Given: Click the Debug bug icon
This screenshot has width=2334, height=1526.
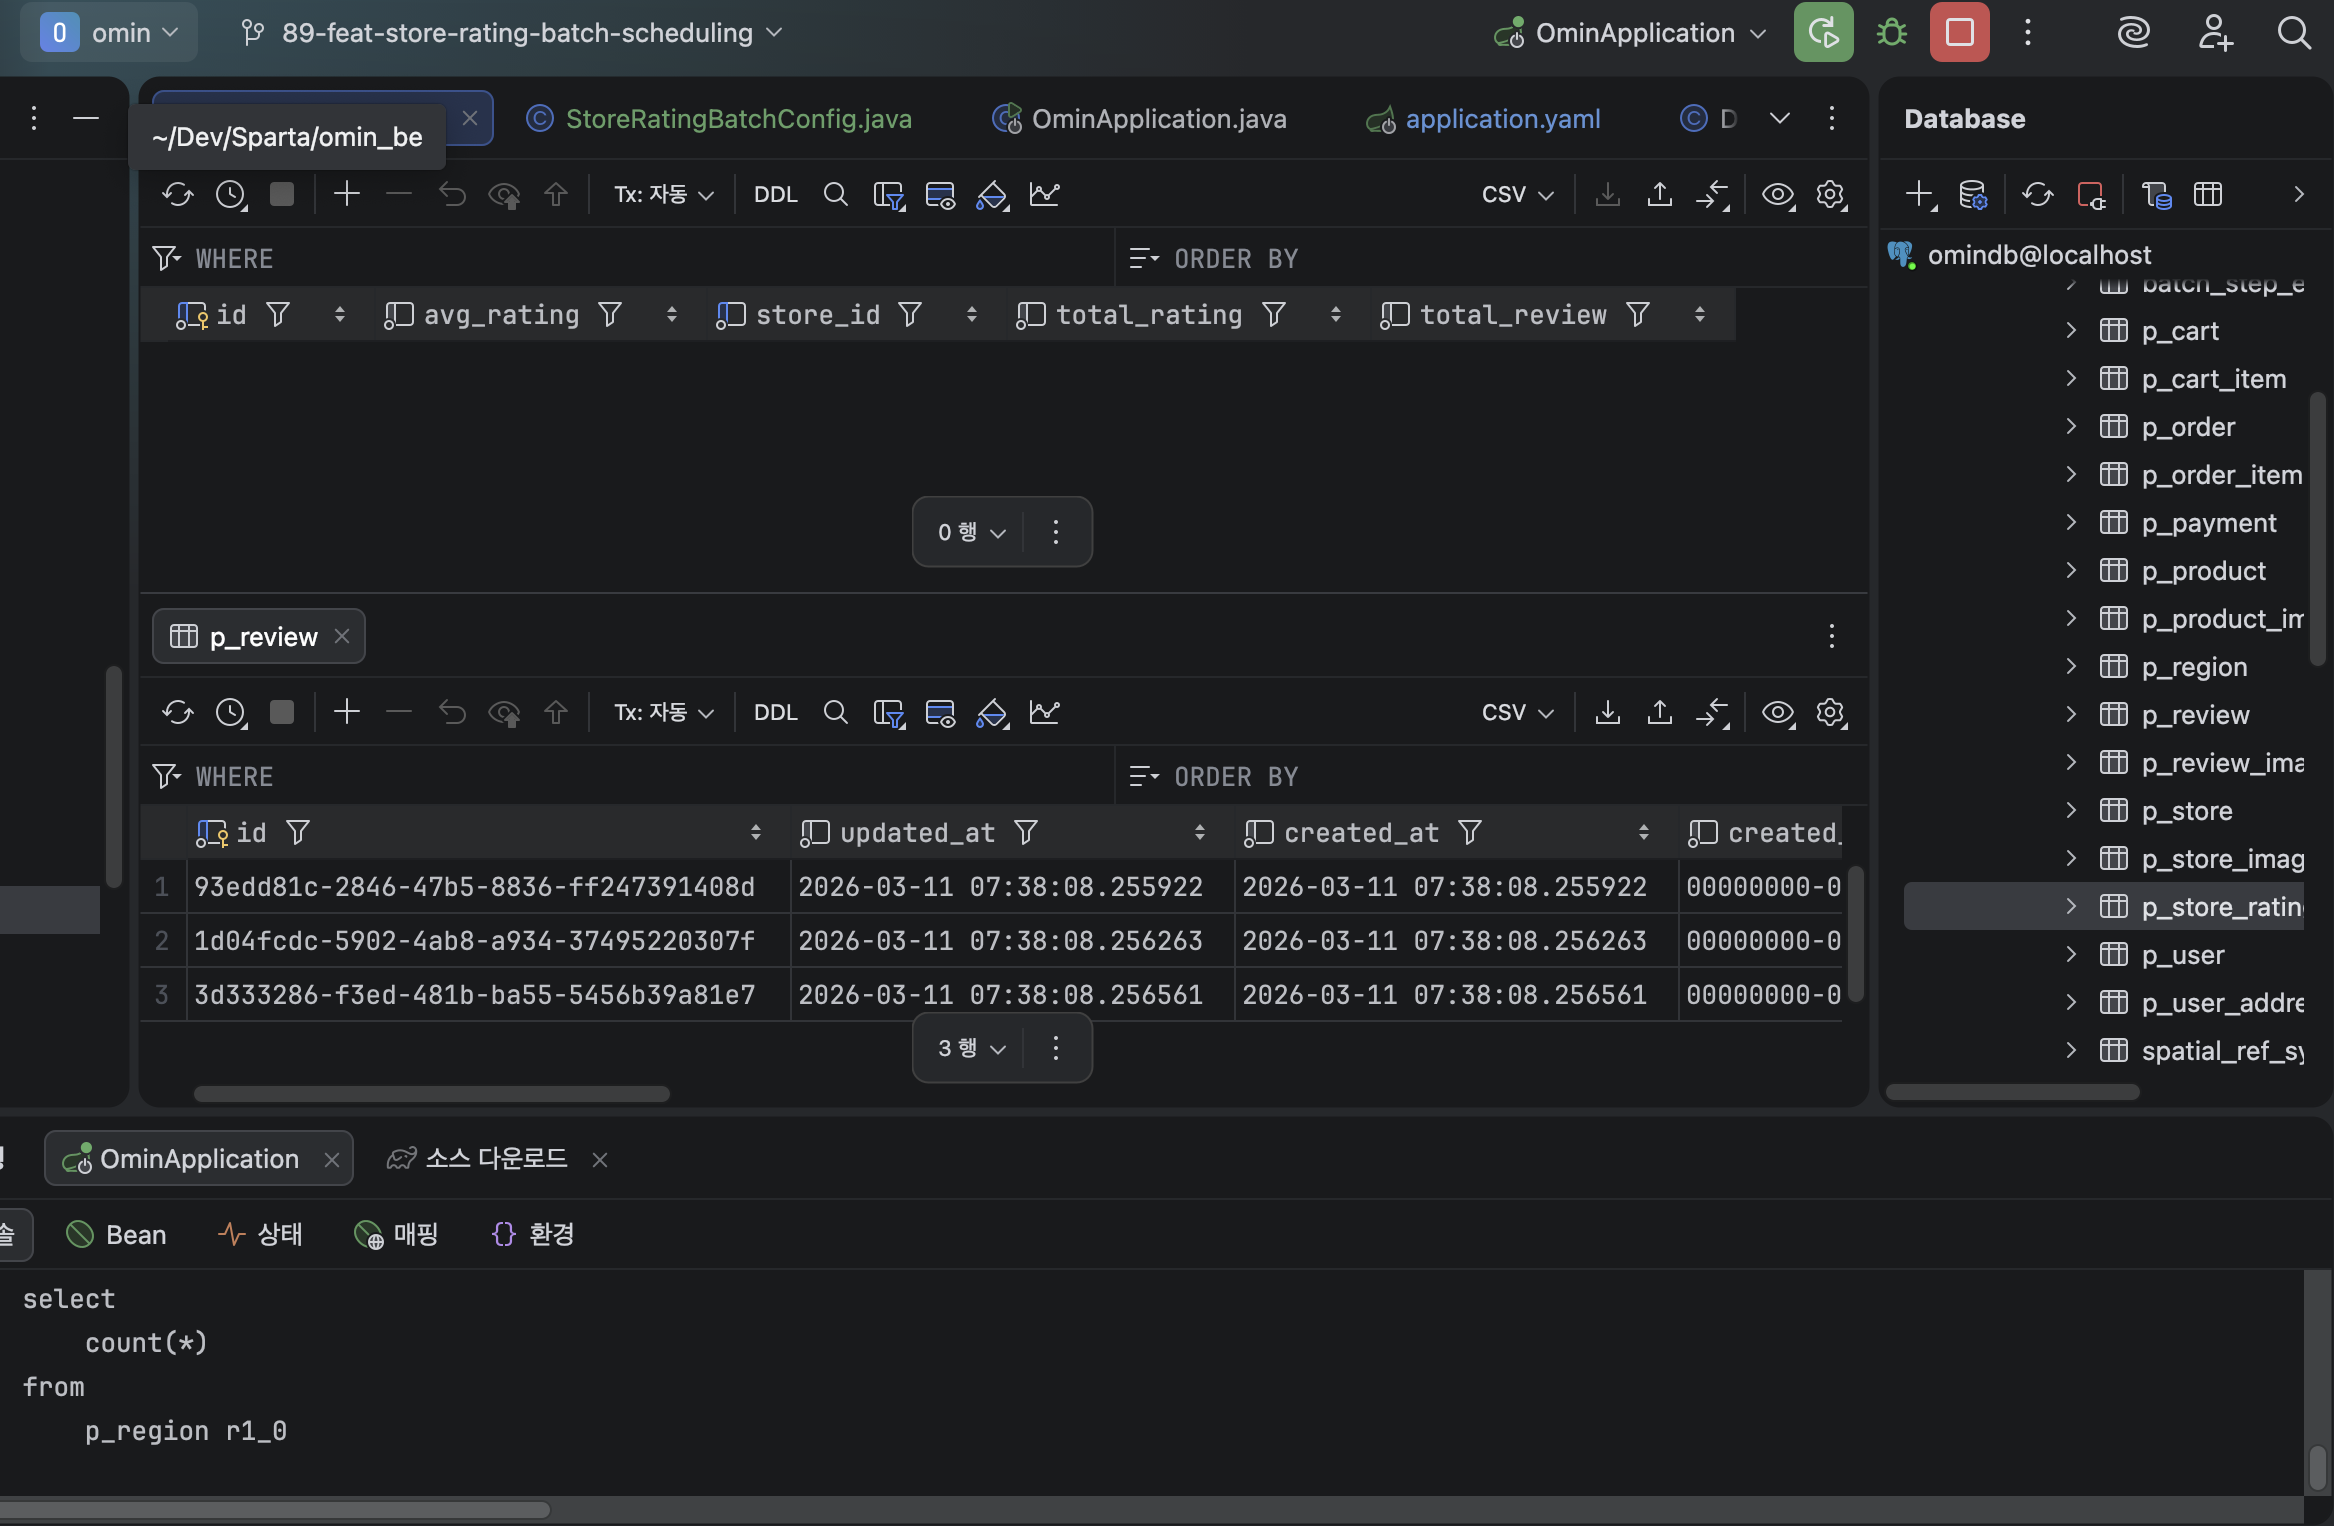Looking at the screenshot, I should pyautogui.click(x=1891, y=33).
